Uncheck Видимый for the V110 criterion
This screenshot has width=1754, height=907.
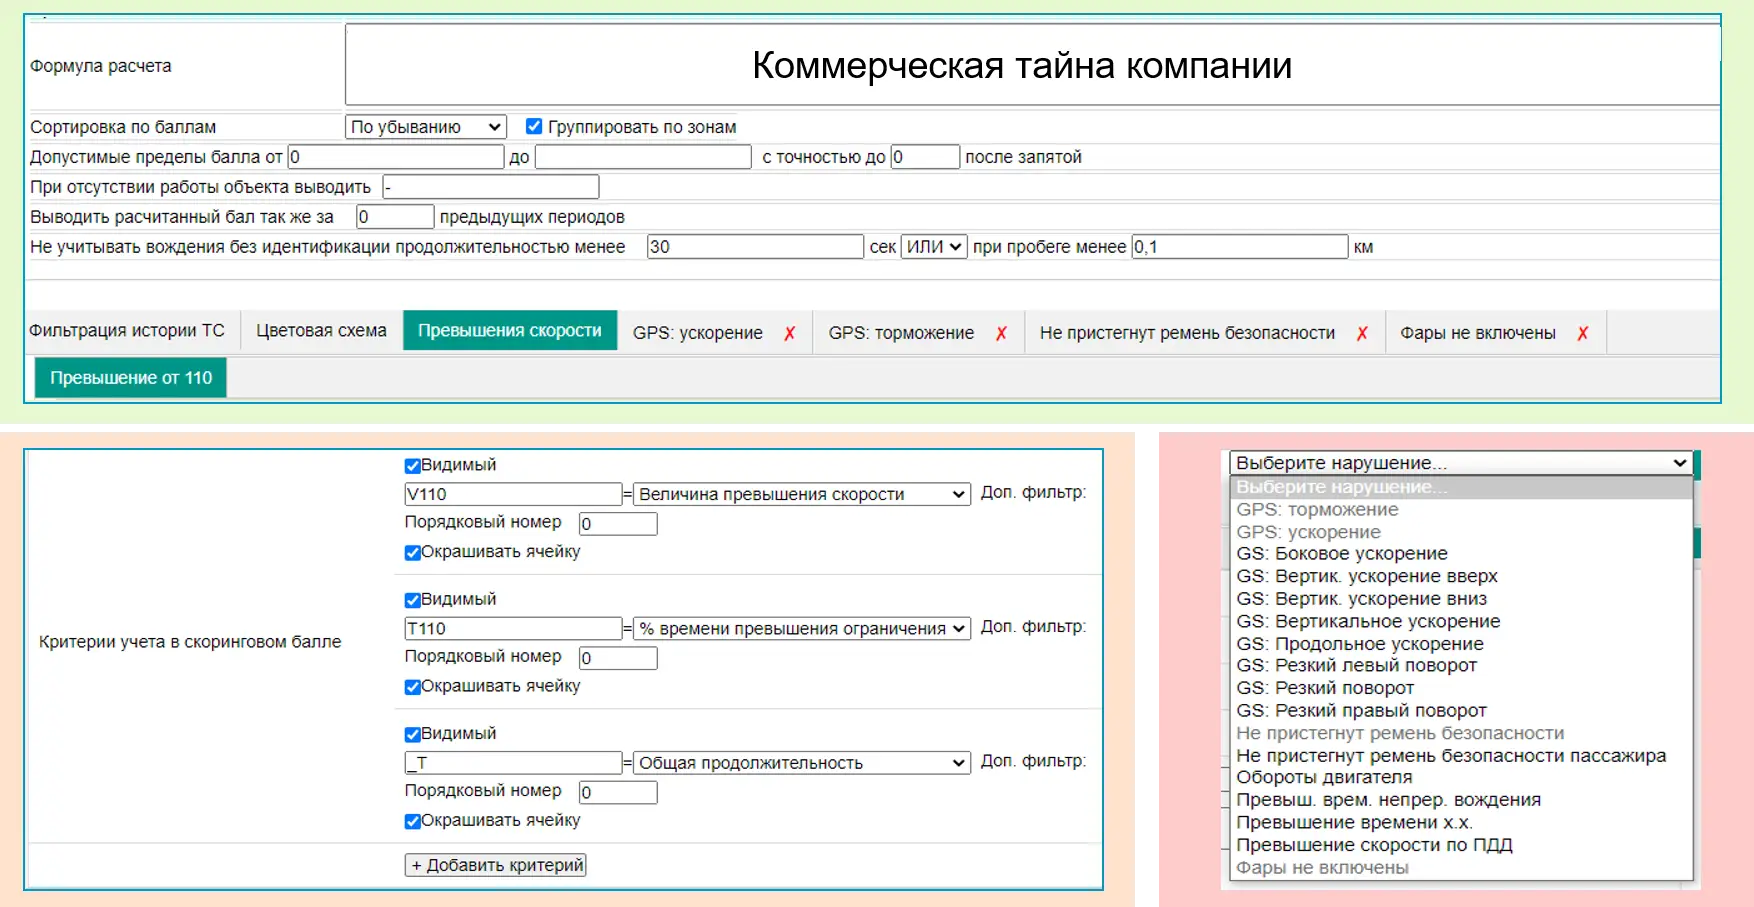(412, 466)
